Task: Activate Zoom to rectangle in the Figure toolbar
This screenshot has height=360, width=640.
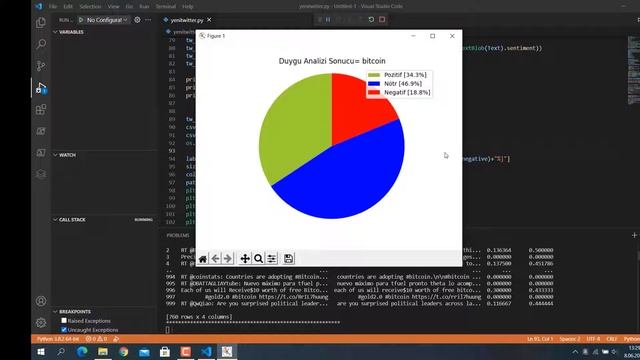Action: [258, 259]
